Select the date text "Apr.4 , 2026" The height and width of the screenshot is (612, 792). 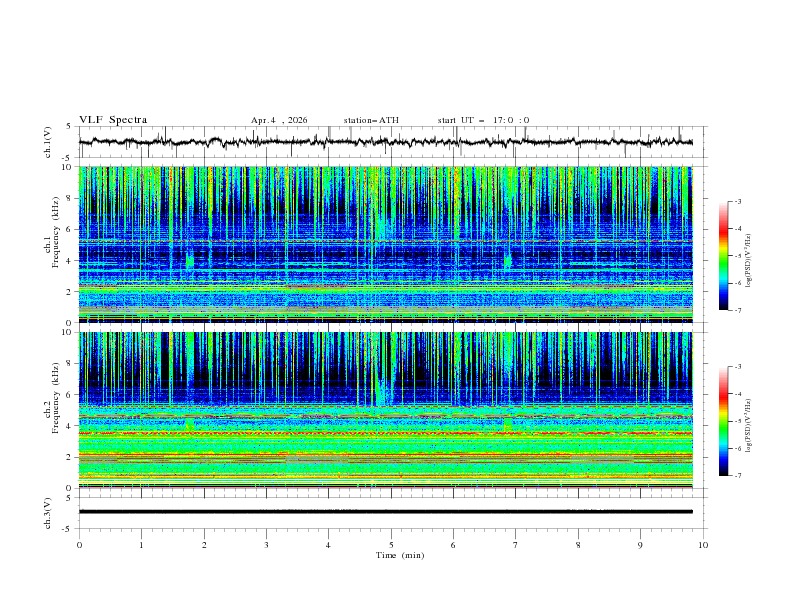click(x=279, y=120)
